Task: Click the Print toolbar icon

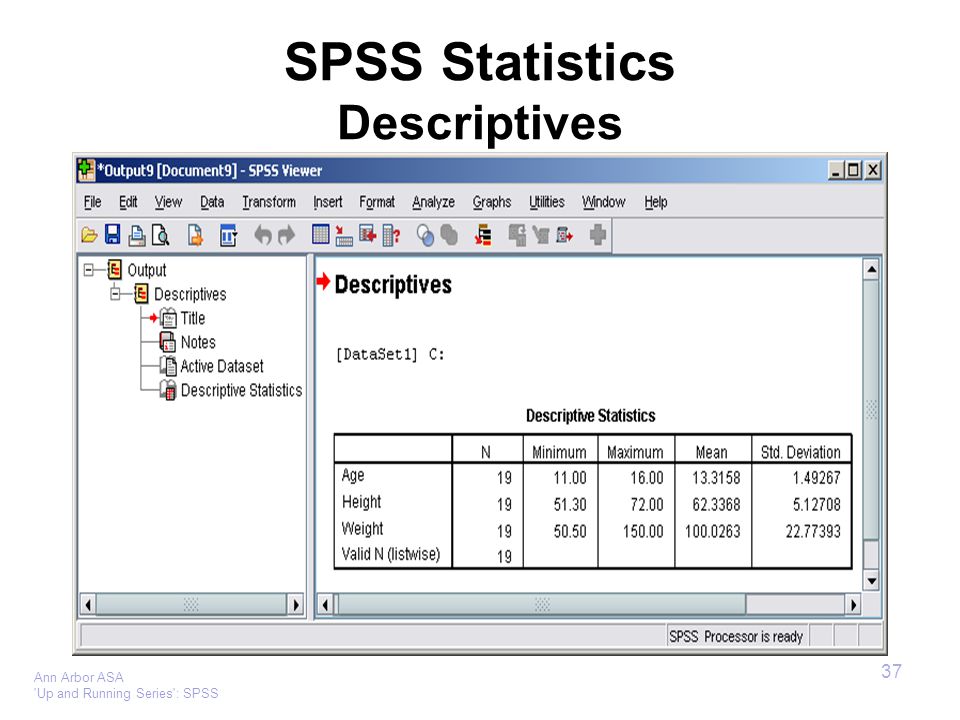Action: pos(137,235)
